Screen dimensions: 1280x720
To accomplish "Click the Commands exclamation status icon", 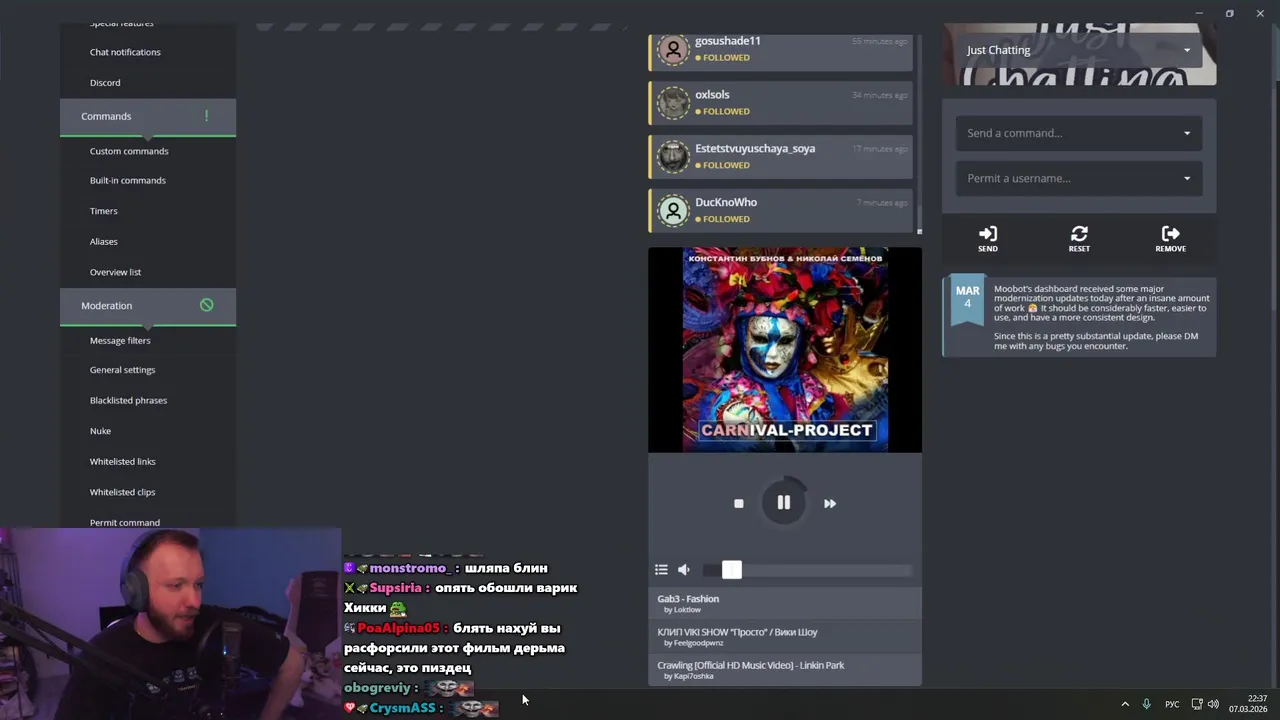I will [x=206, y=116].
